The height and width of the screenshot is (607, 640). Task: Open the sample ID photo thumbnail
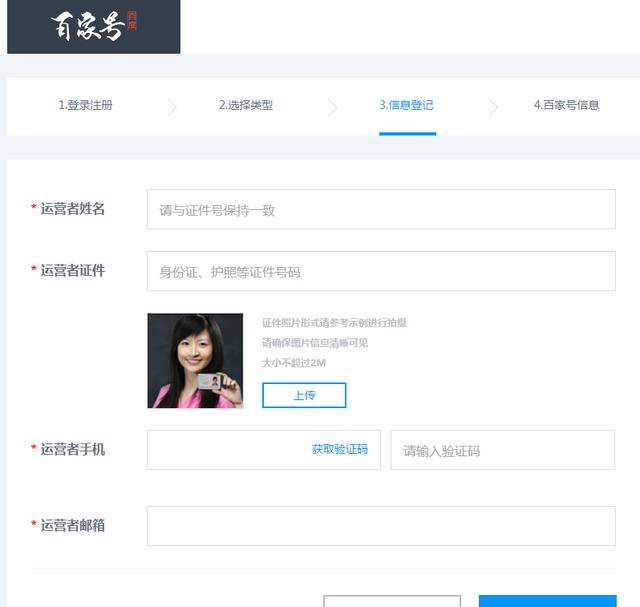coord(195,361)
